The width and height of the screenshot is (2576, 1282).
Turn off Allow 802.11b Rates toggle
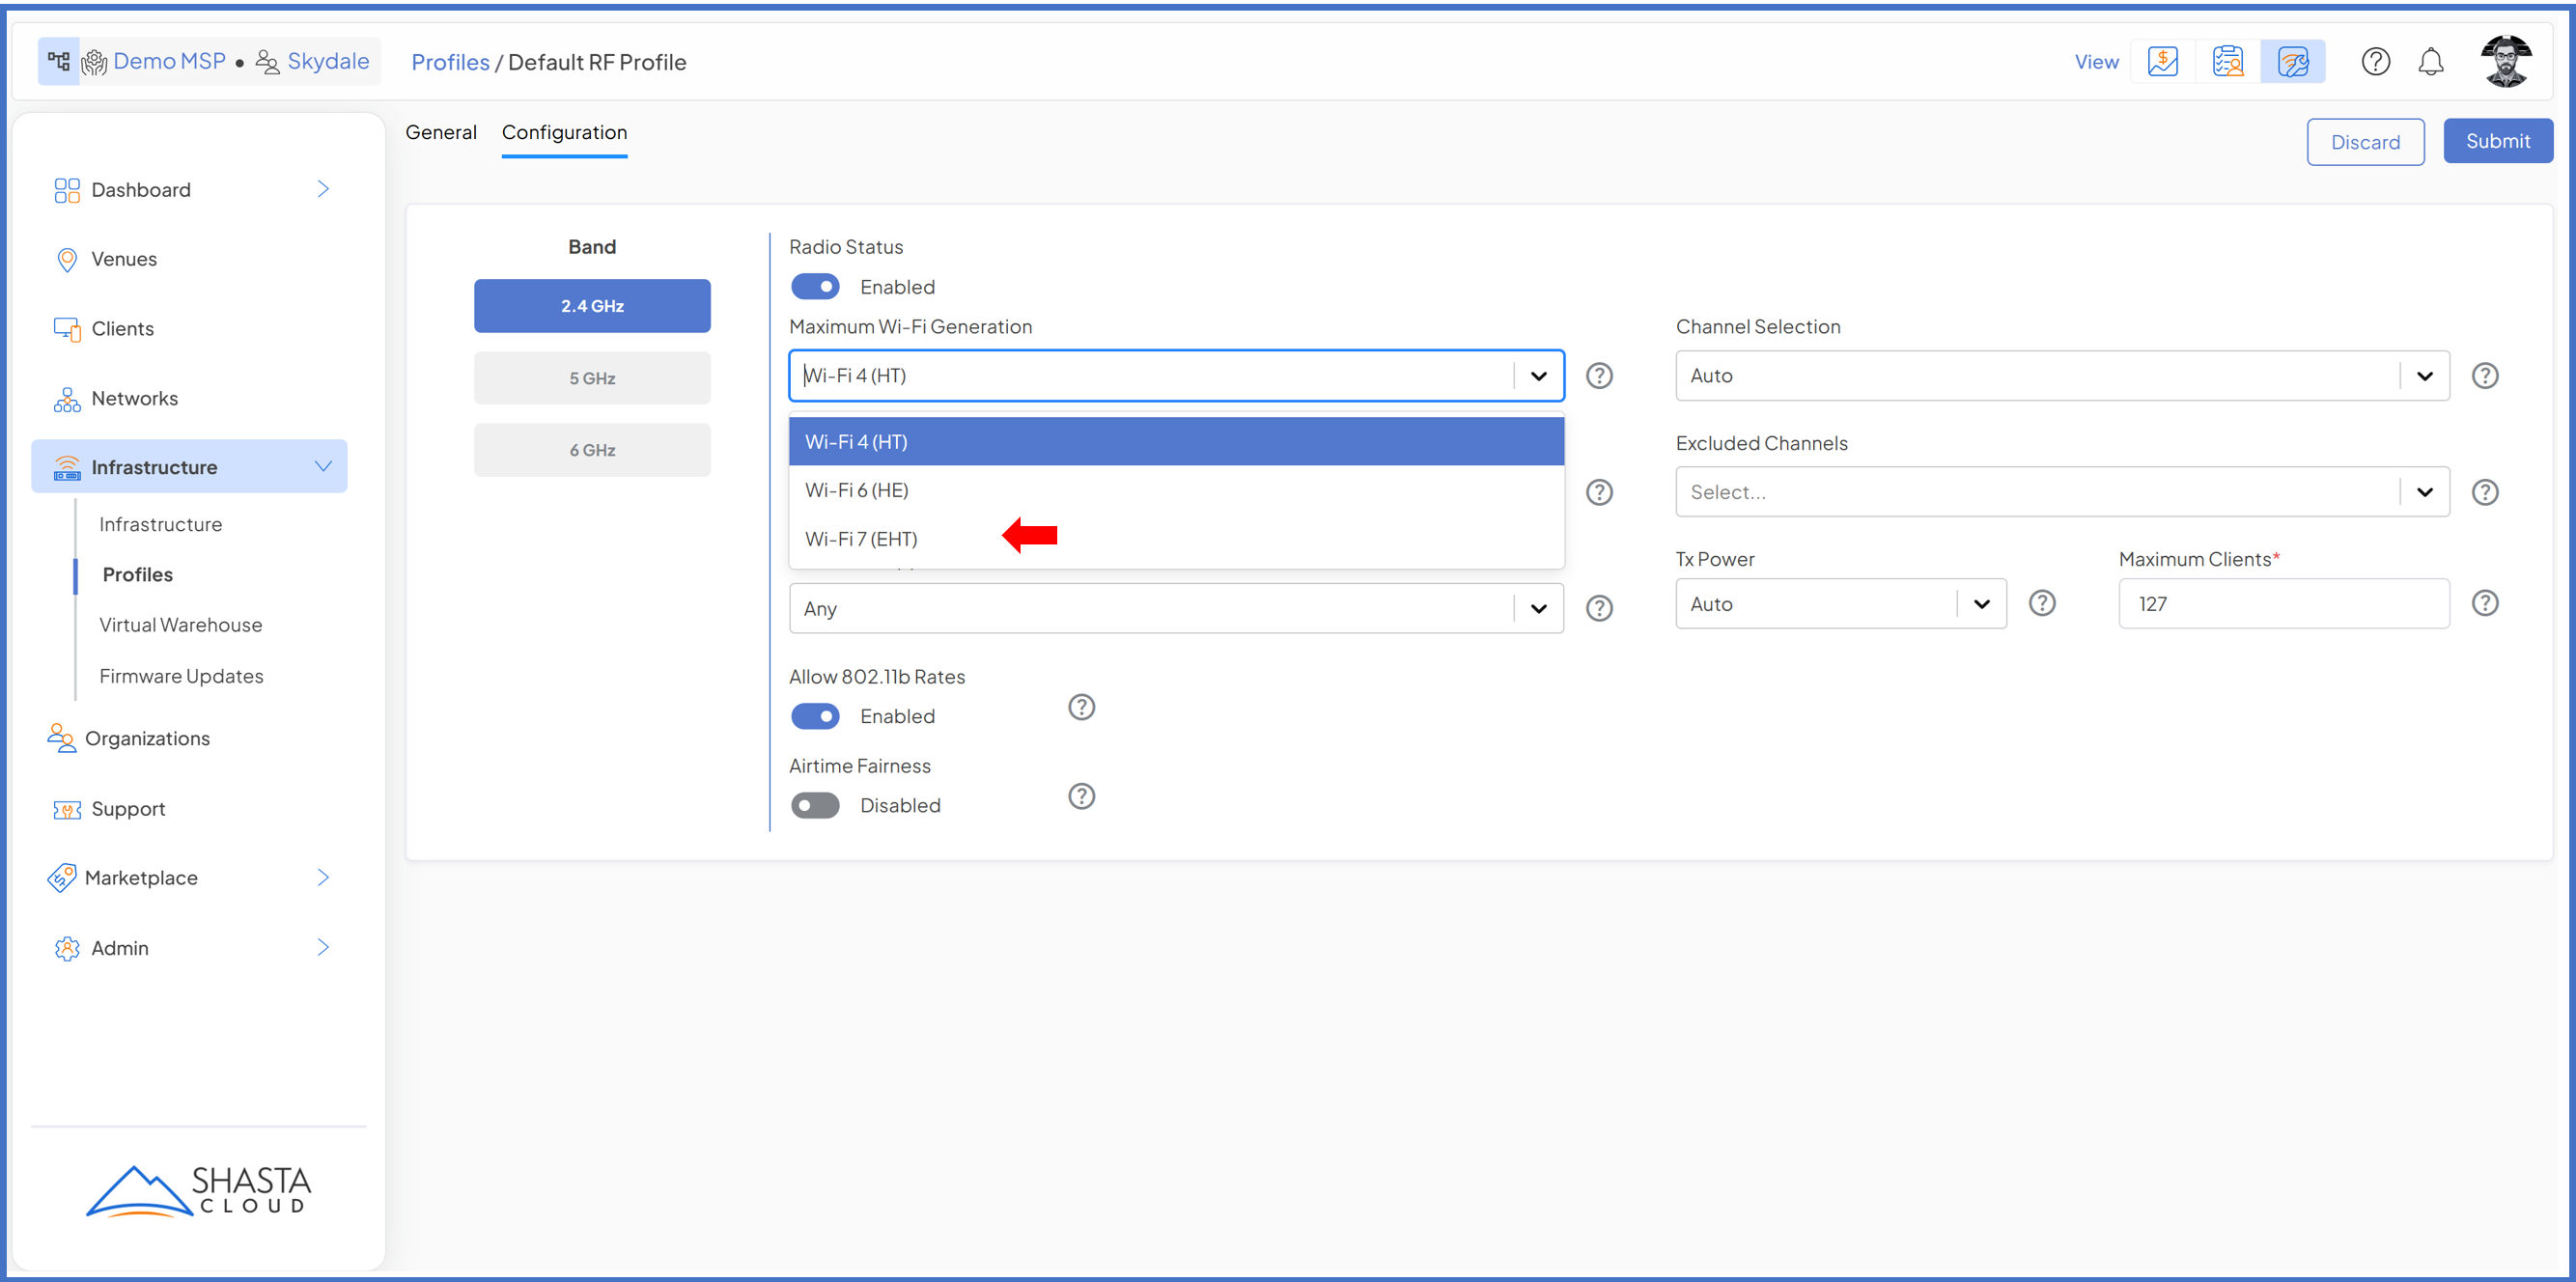click(815, 716)
